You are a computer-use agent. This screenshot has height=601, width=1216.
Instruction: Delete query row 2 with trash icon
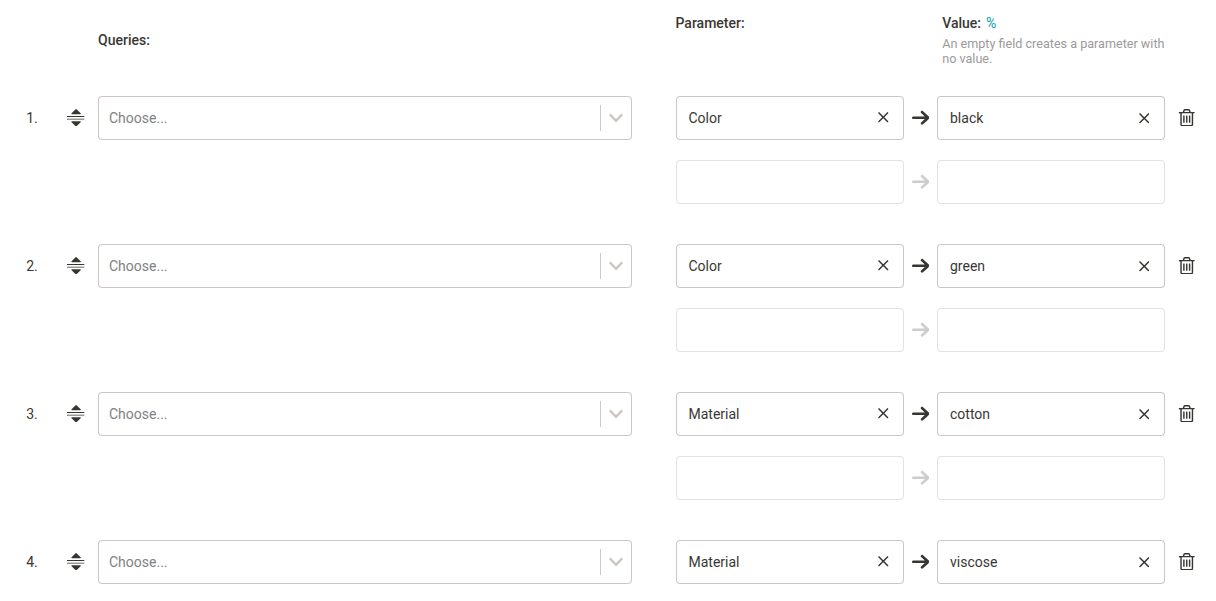pyautogui.click(x=1187, y=266)
